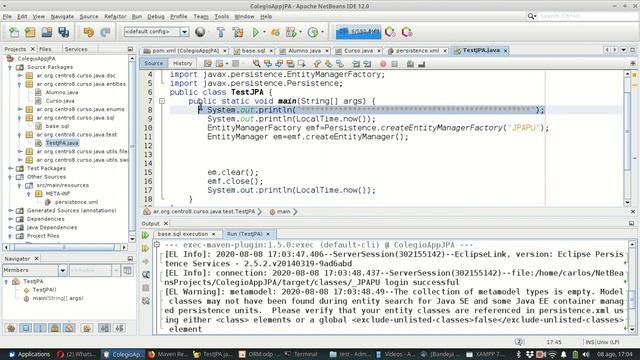Select main(String[] args) in Navigator
Image resolution: width=640 pixels, height=360 pixels.
click(58, 298)
